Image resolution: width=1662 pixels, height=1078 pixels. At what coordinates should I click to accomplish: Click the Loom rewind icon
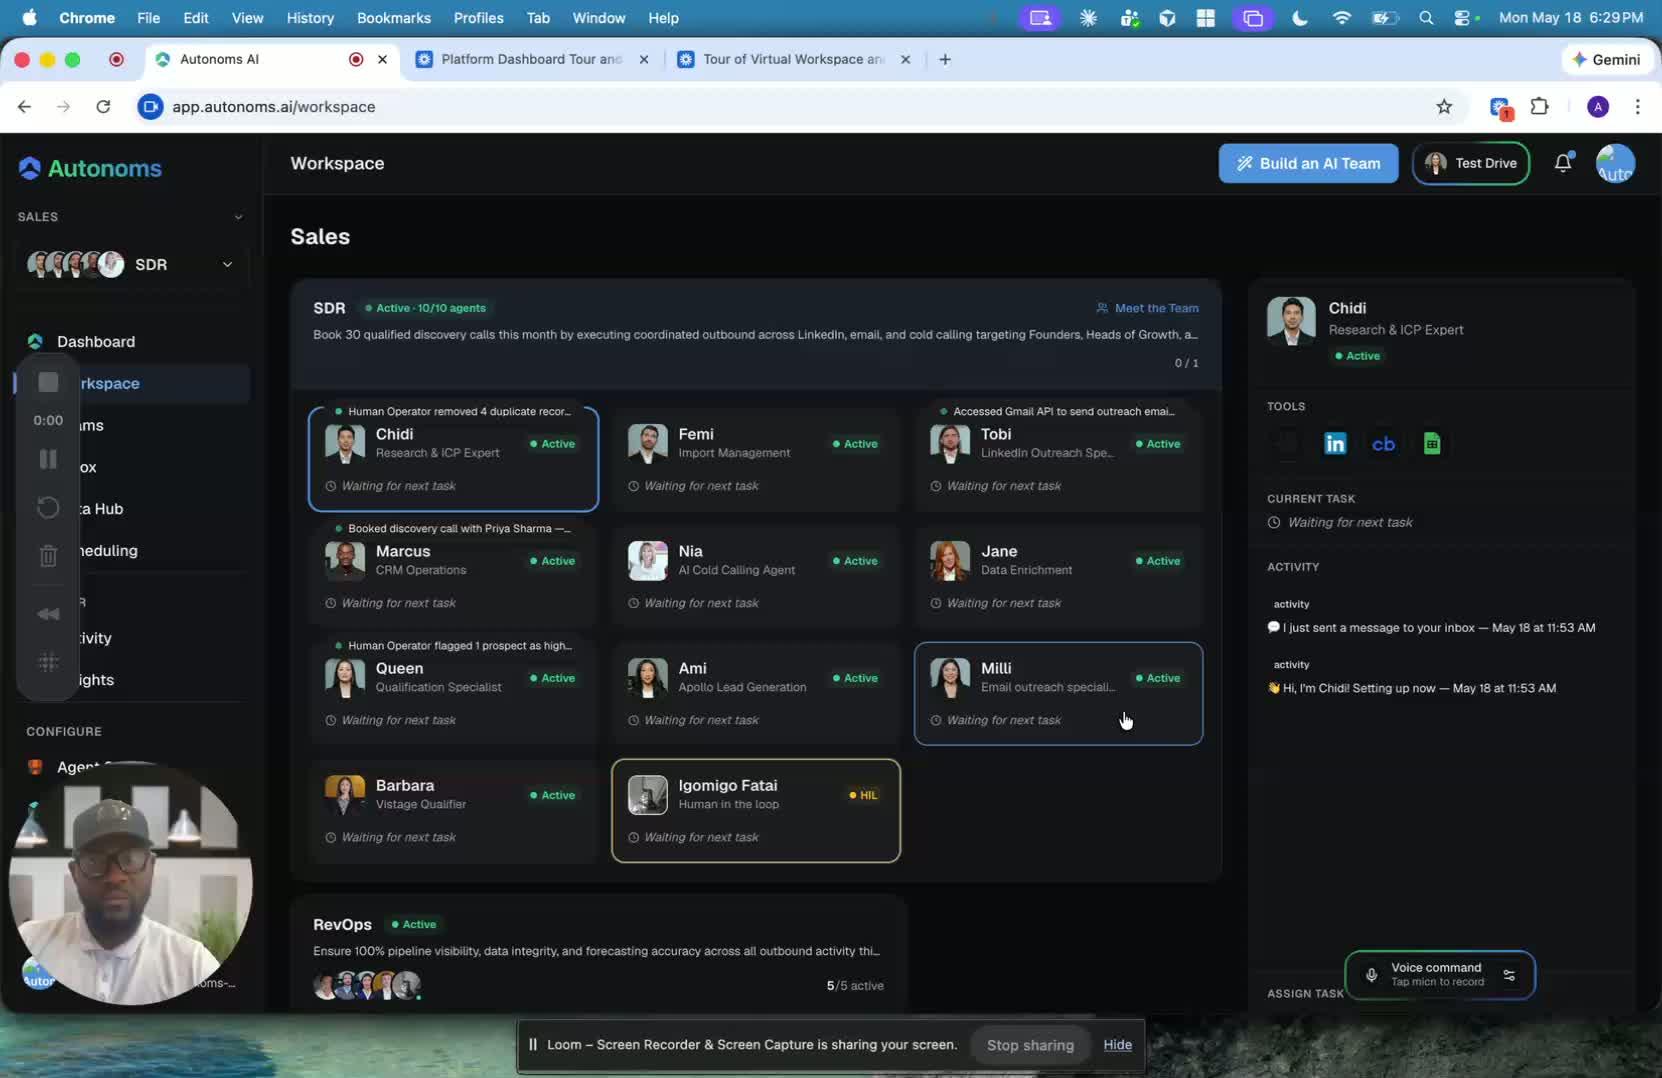click(x=48, y=614)
